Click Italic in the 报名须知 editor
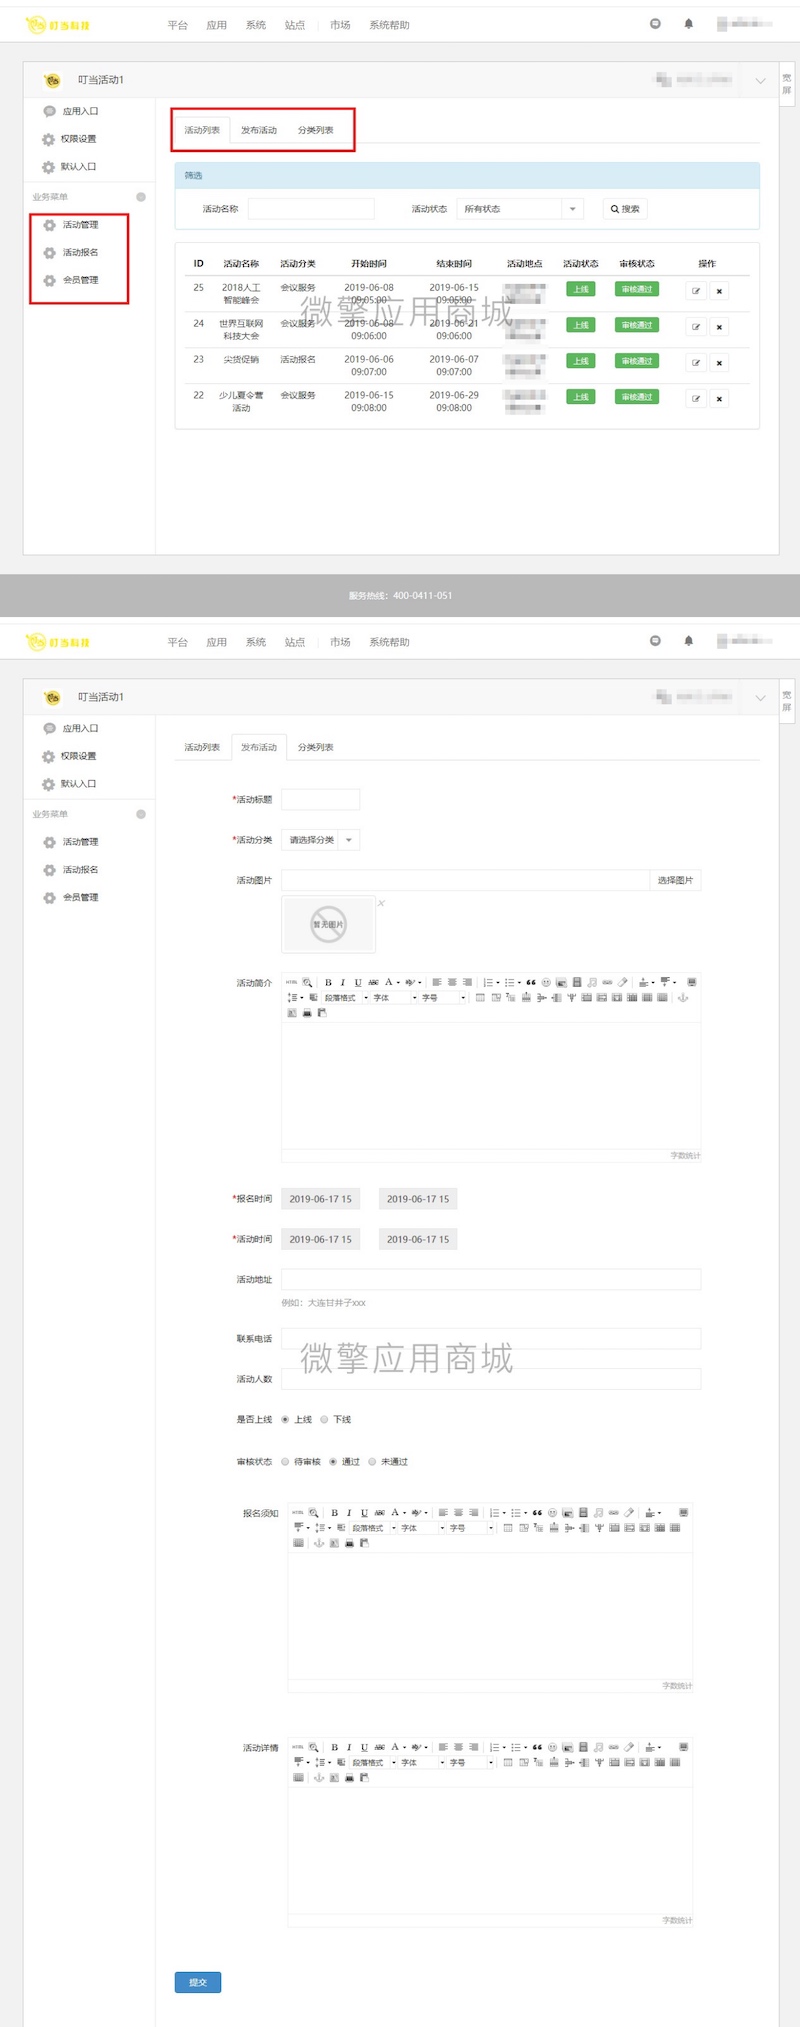 click(349, 1513)
